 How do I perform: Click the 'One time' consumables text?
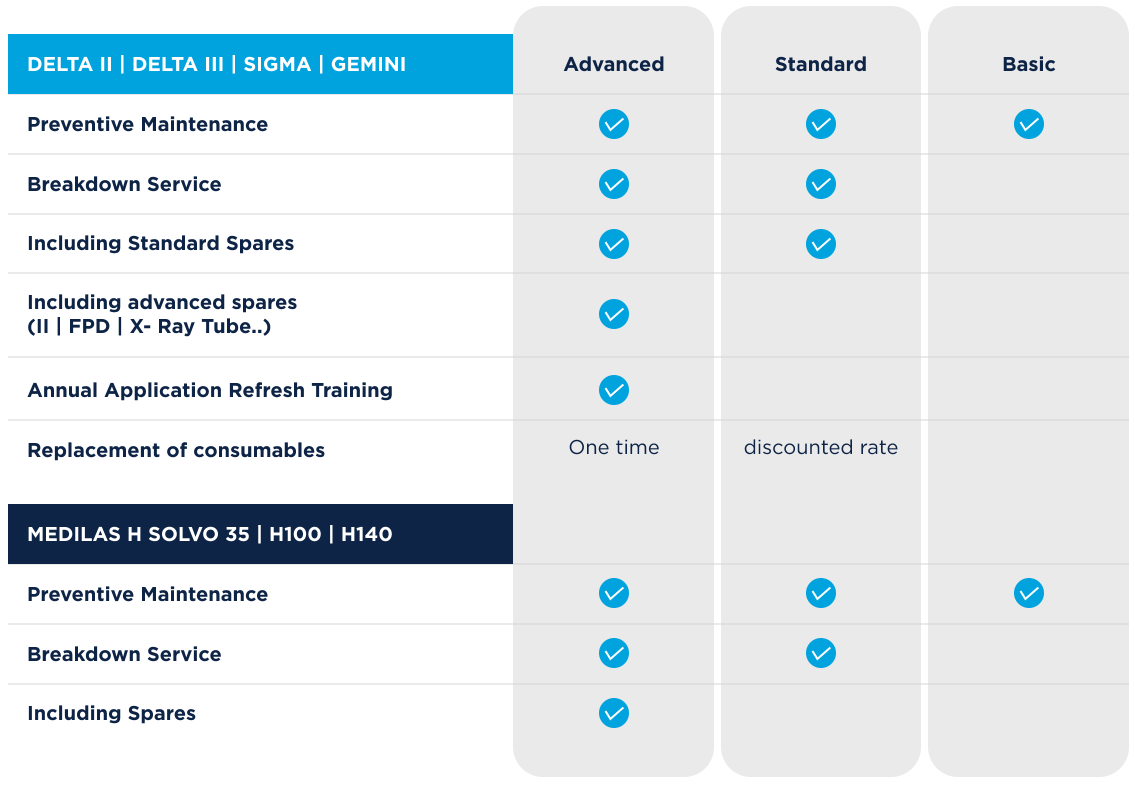[614, 448]
